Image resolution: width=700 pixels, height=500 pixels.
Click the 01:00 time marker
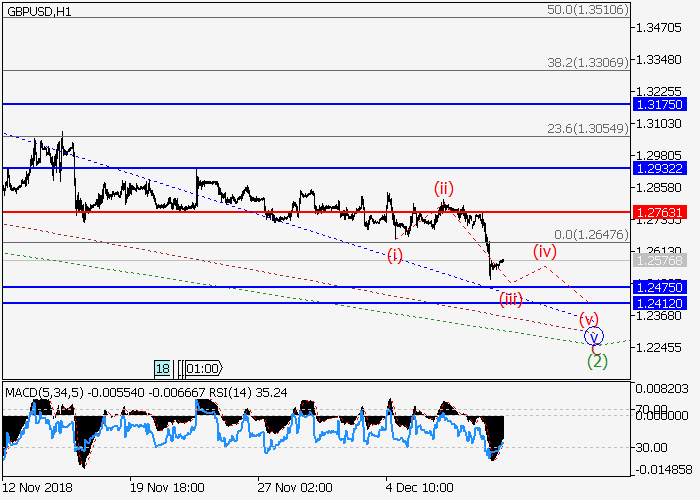[204, 368]
